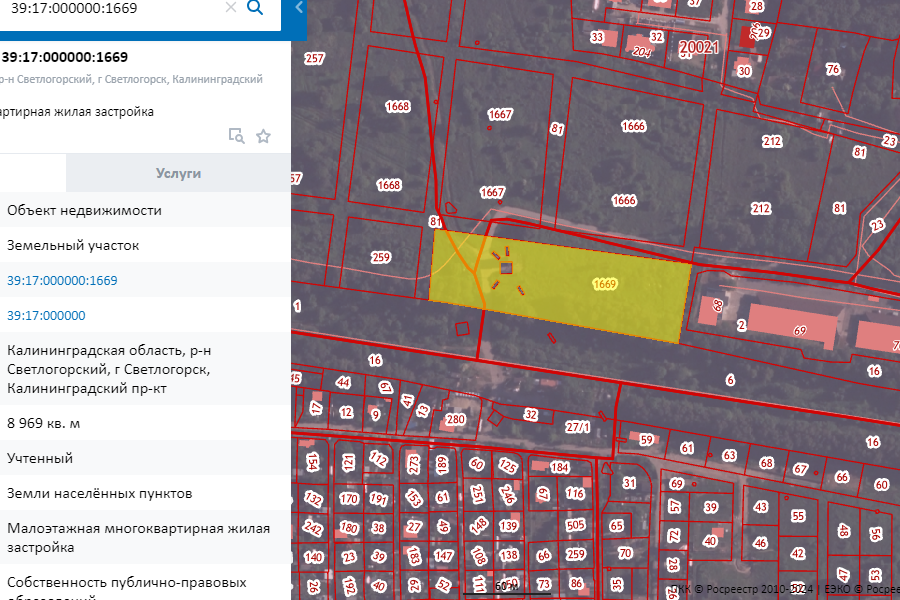The height and width of the screenshot is (600, 900).
Task: Select the parcel labeled 280
Action: (456, 419)
